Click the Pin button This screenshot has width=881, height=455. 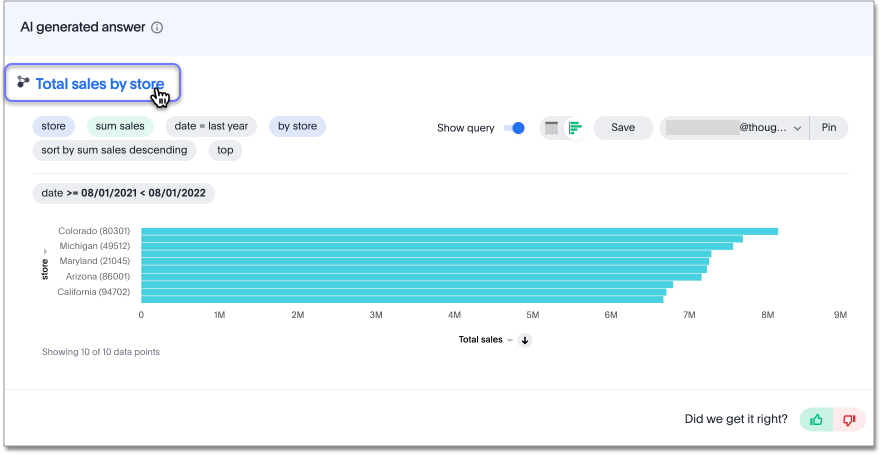(828, 128)
